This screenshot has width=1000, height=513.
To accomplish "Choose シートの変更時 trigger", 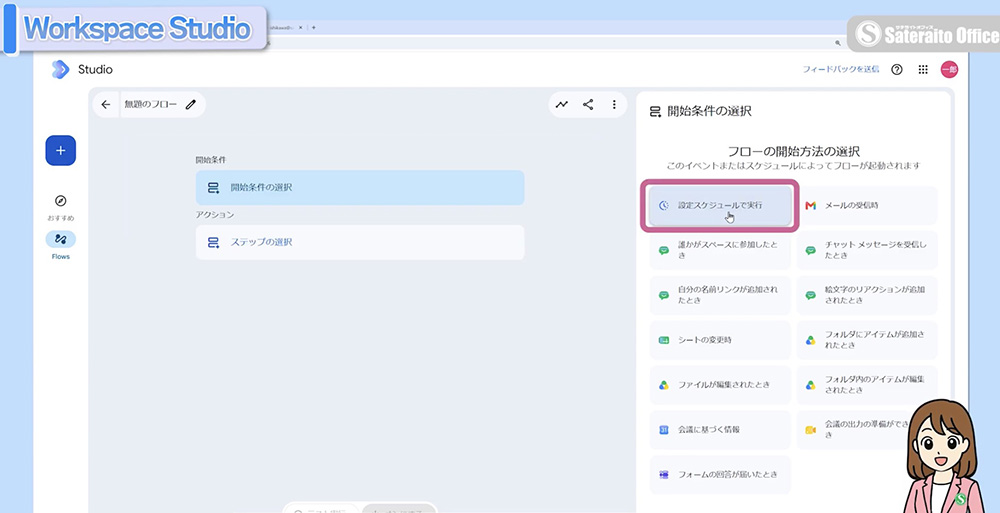I will coord(719,340).
